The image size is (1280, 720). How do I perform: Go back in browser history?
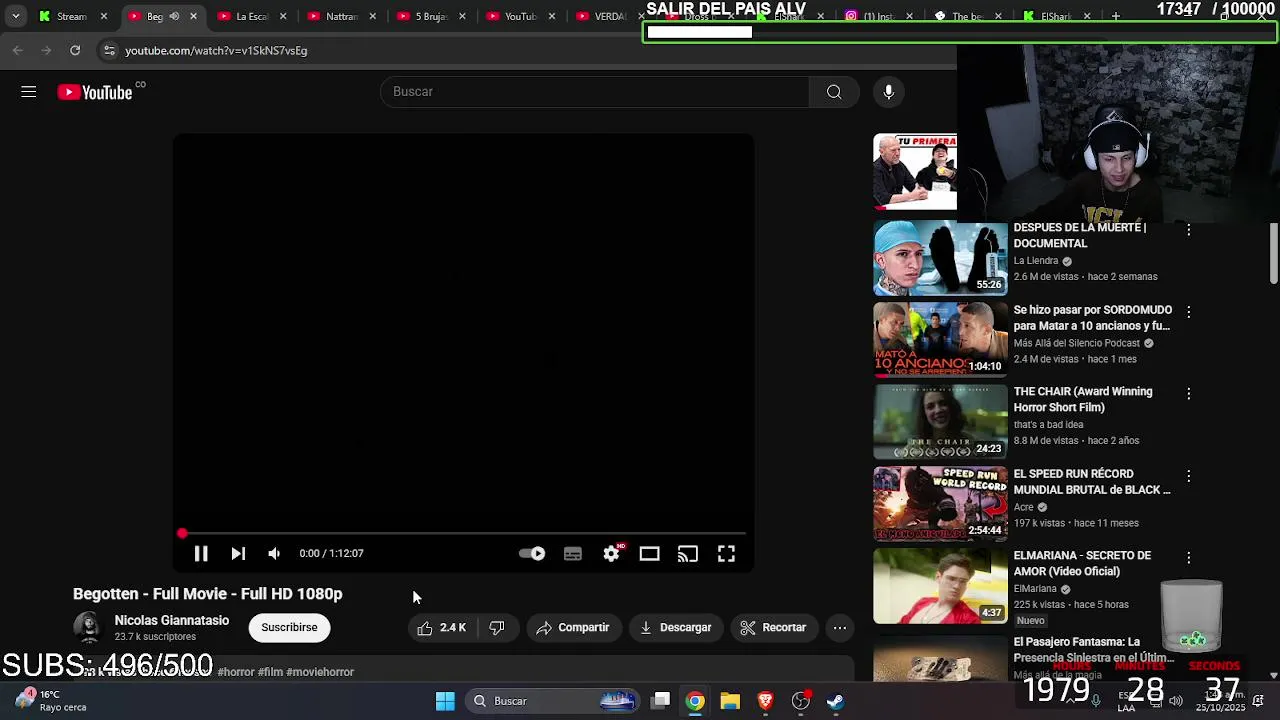tap(18, 50)
